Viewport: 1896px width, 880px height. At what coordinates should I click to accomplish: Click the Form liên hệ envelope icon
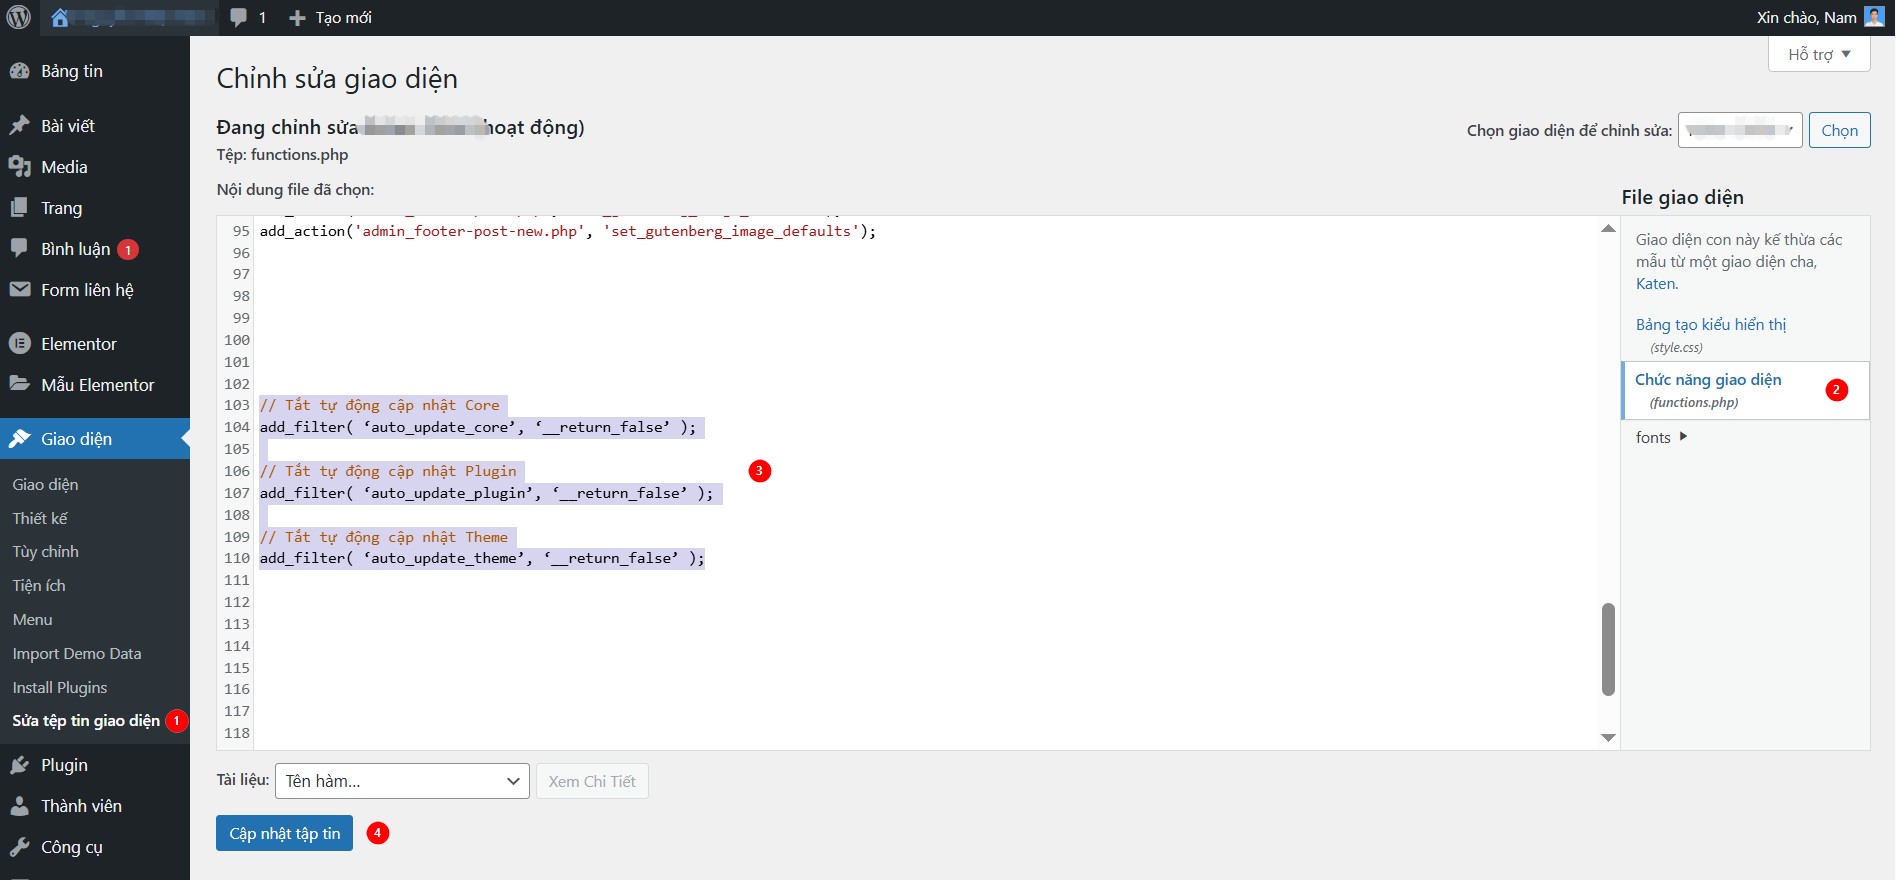[20, 290]
